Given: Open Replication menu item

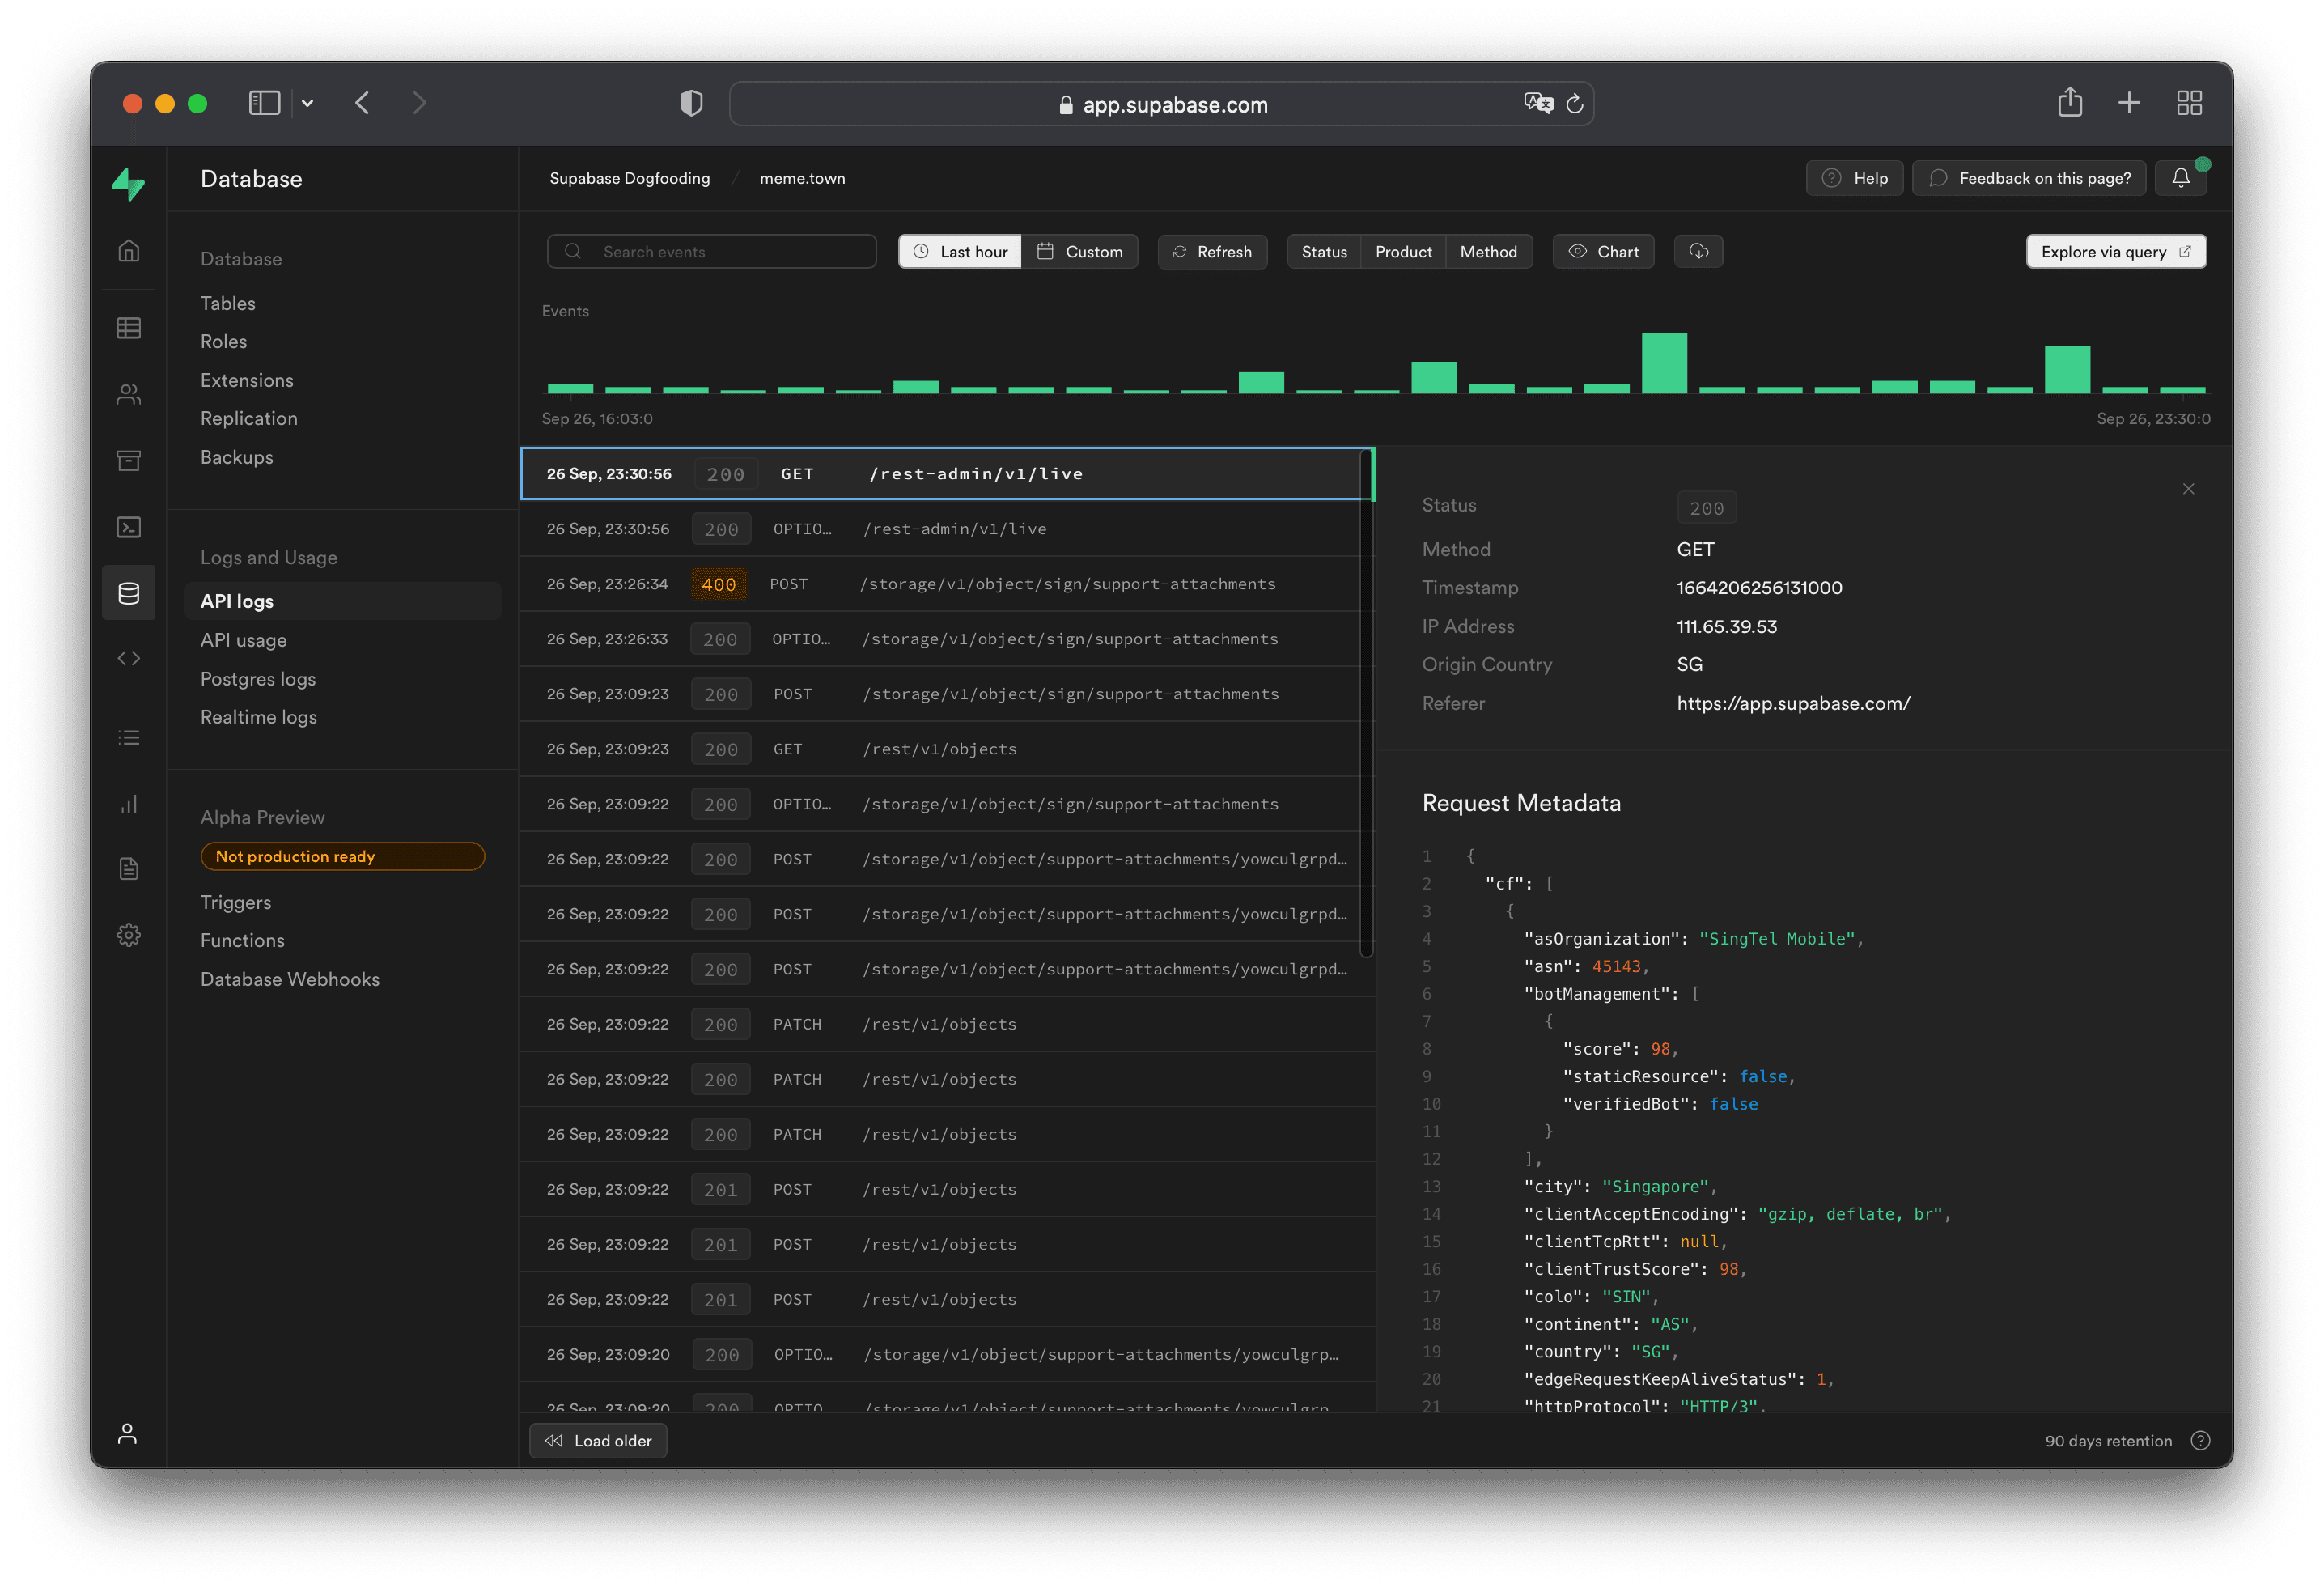Looking at the screenshot, I should click(248, 419).
